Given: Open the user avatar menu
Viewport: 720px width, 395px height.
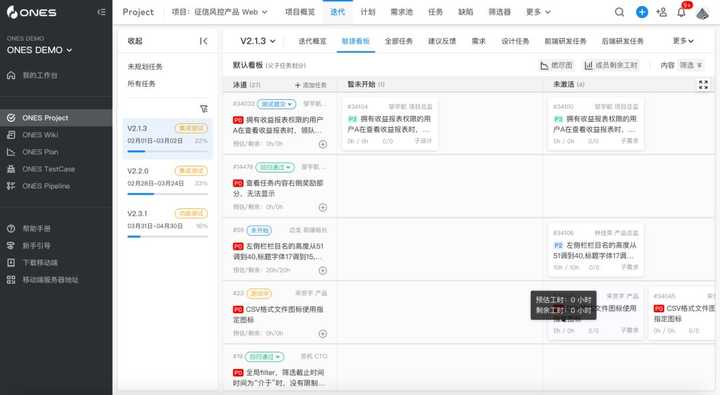Looking at the screenshot, I should click(703, 13).
